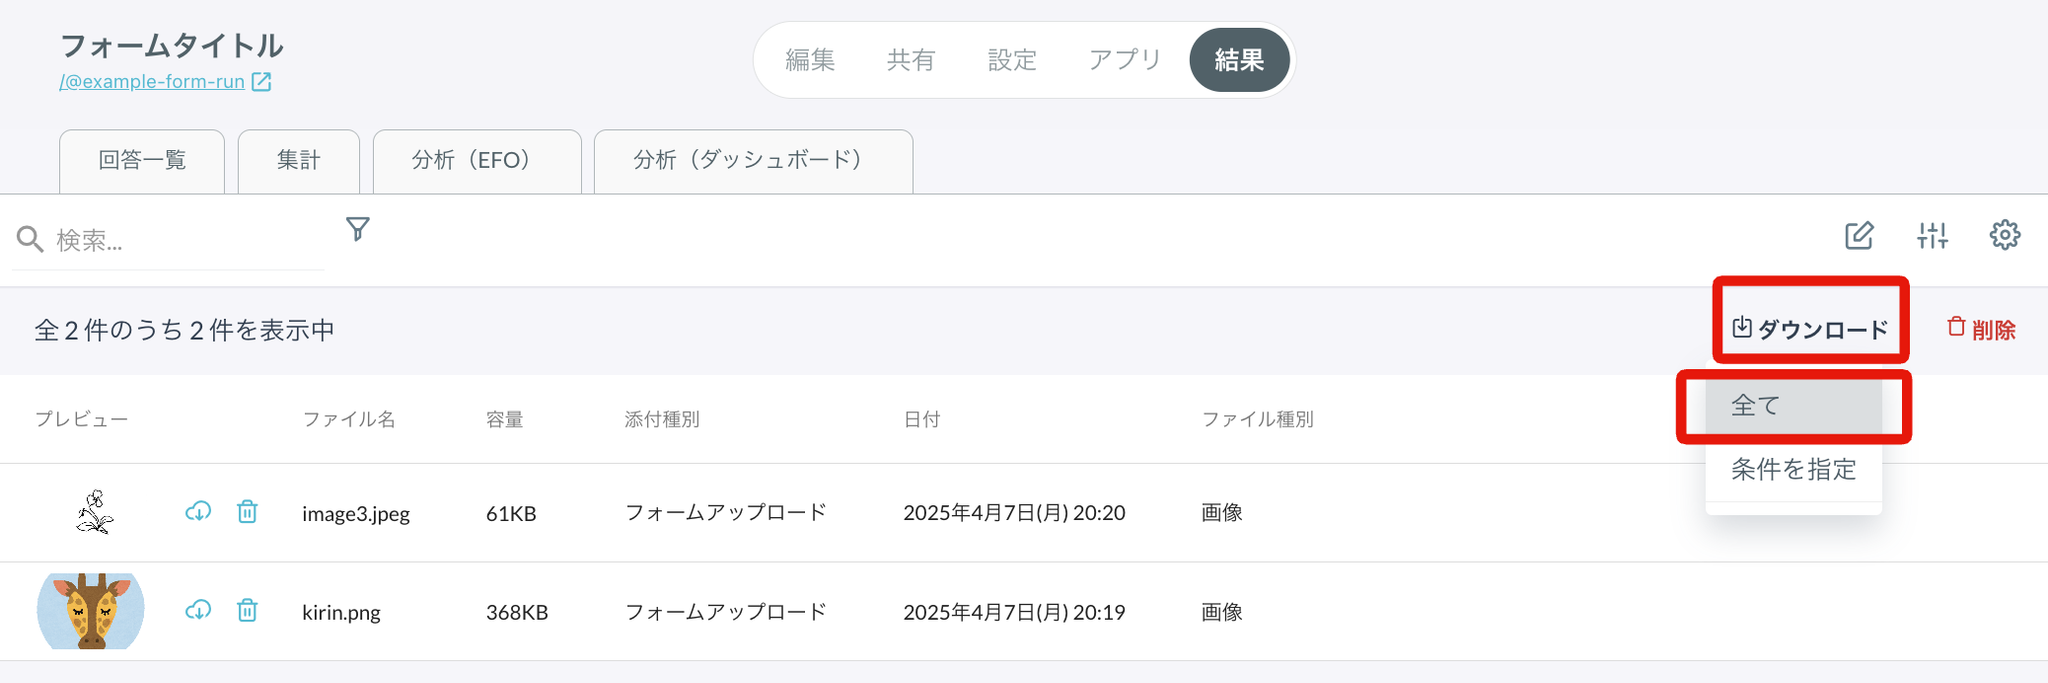Switch to the 回答一覧 tab

(x=142, y=161)
